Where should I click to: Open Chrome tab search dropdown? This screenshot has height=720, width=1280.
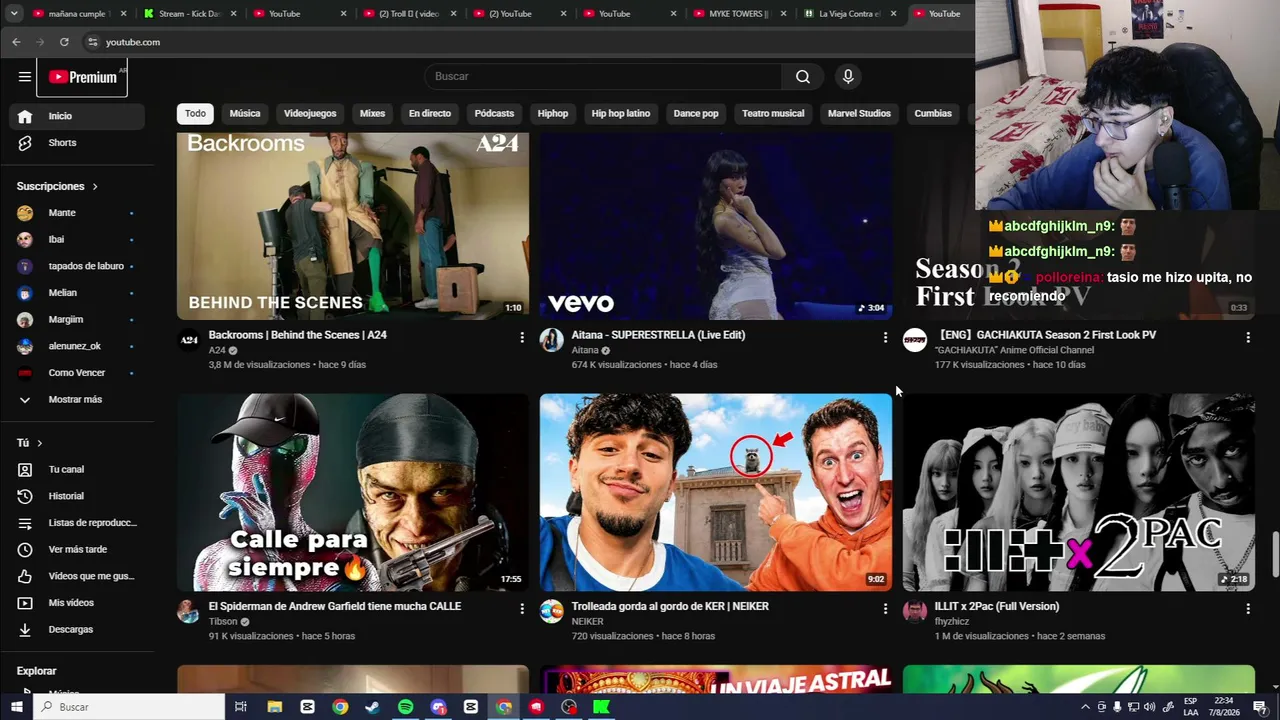(14, 14)
